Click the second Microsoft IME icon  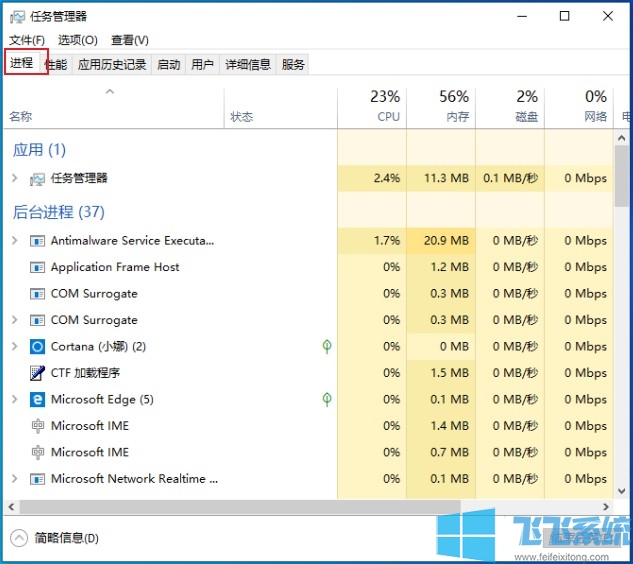tap(38, 452)
